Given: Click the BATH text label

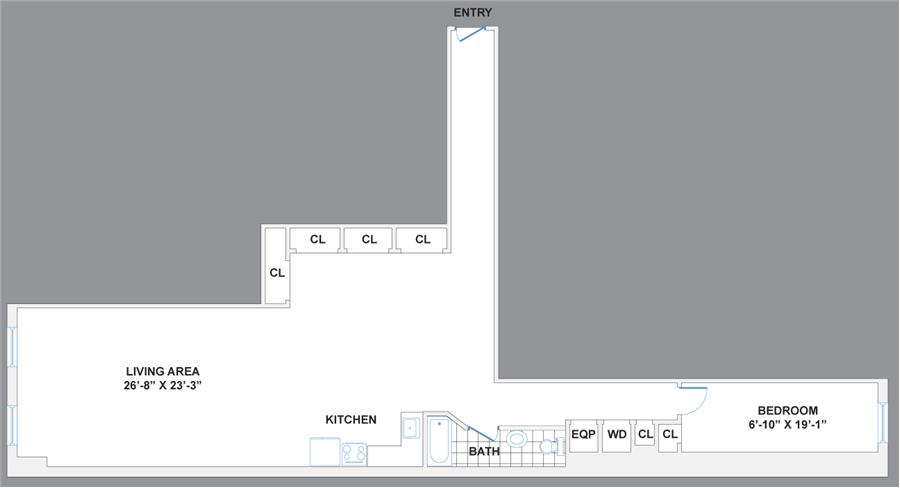Looking at the screenshot, I should pyautogui.click(x=484, y=452).
